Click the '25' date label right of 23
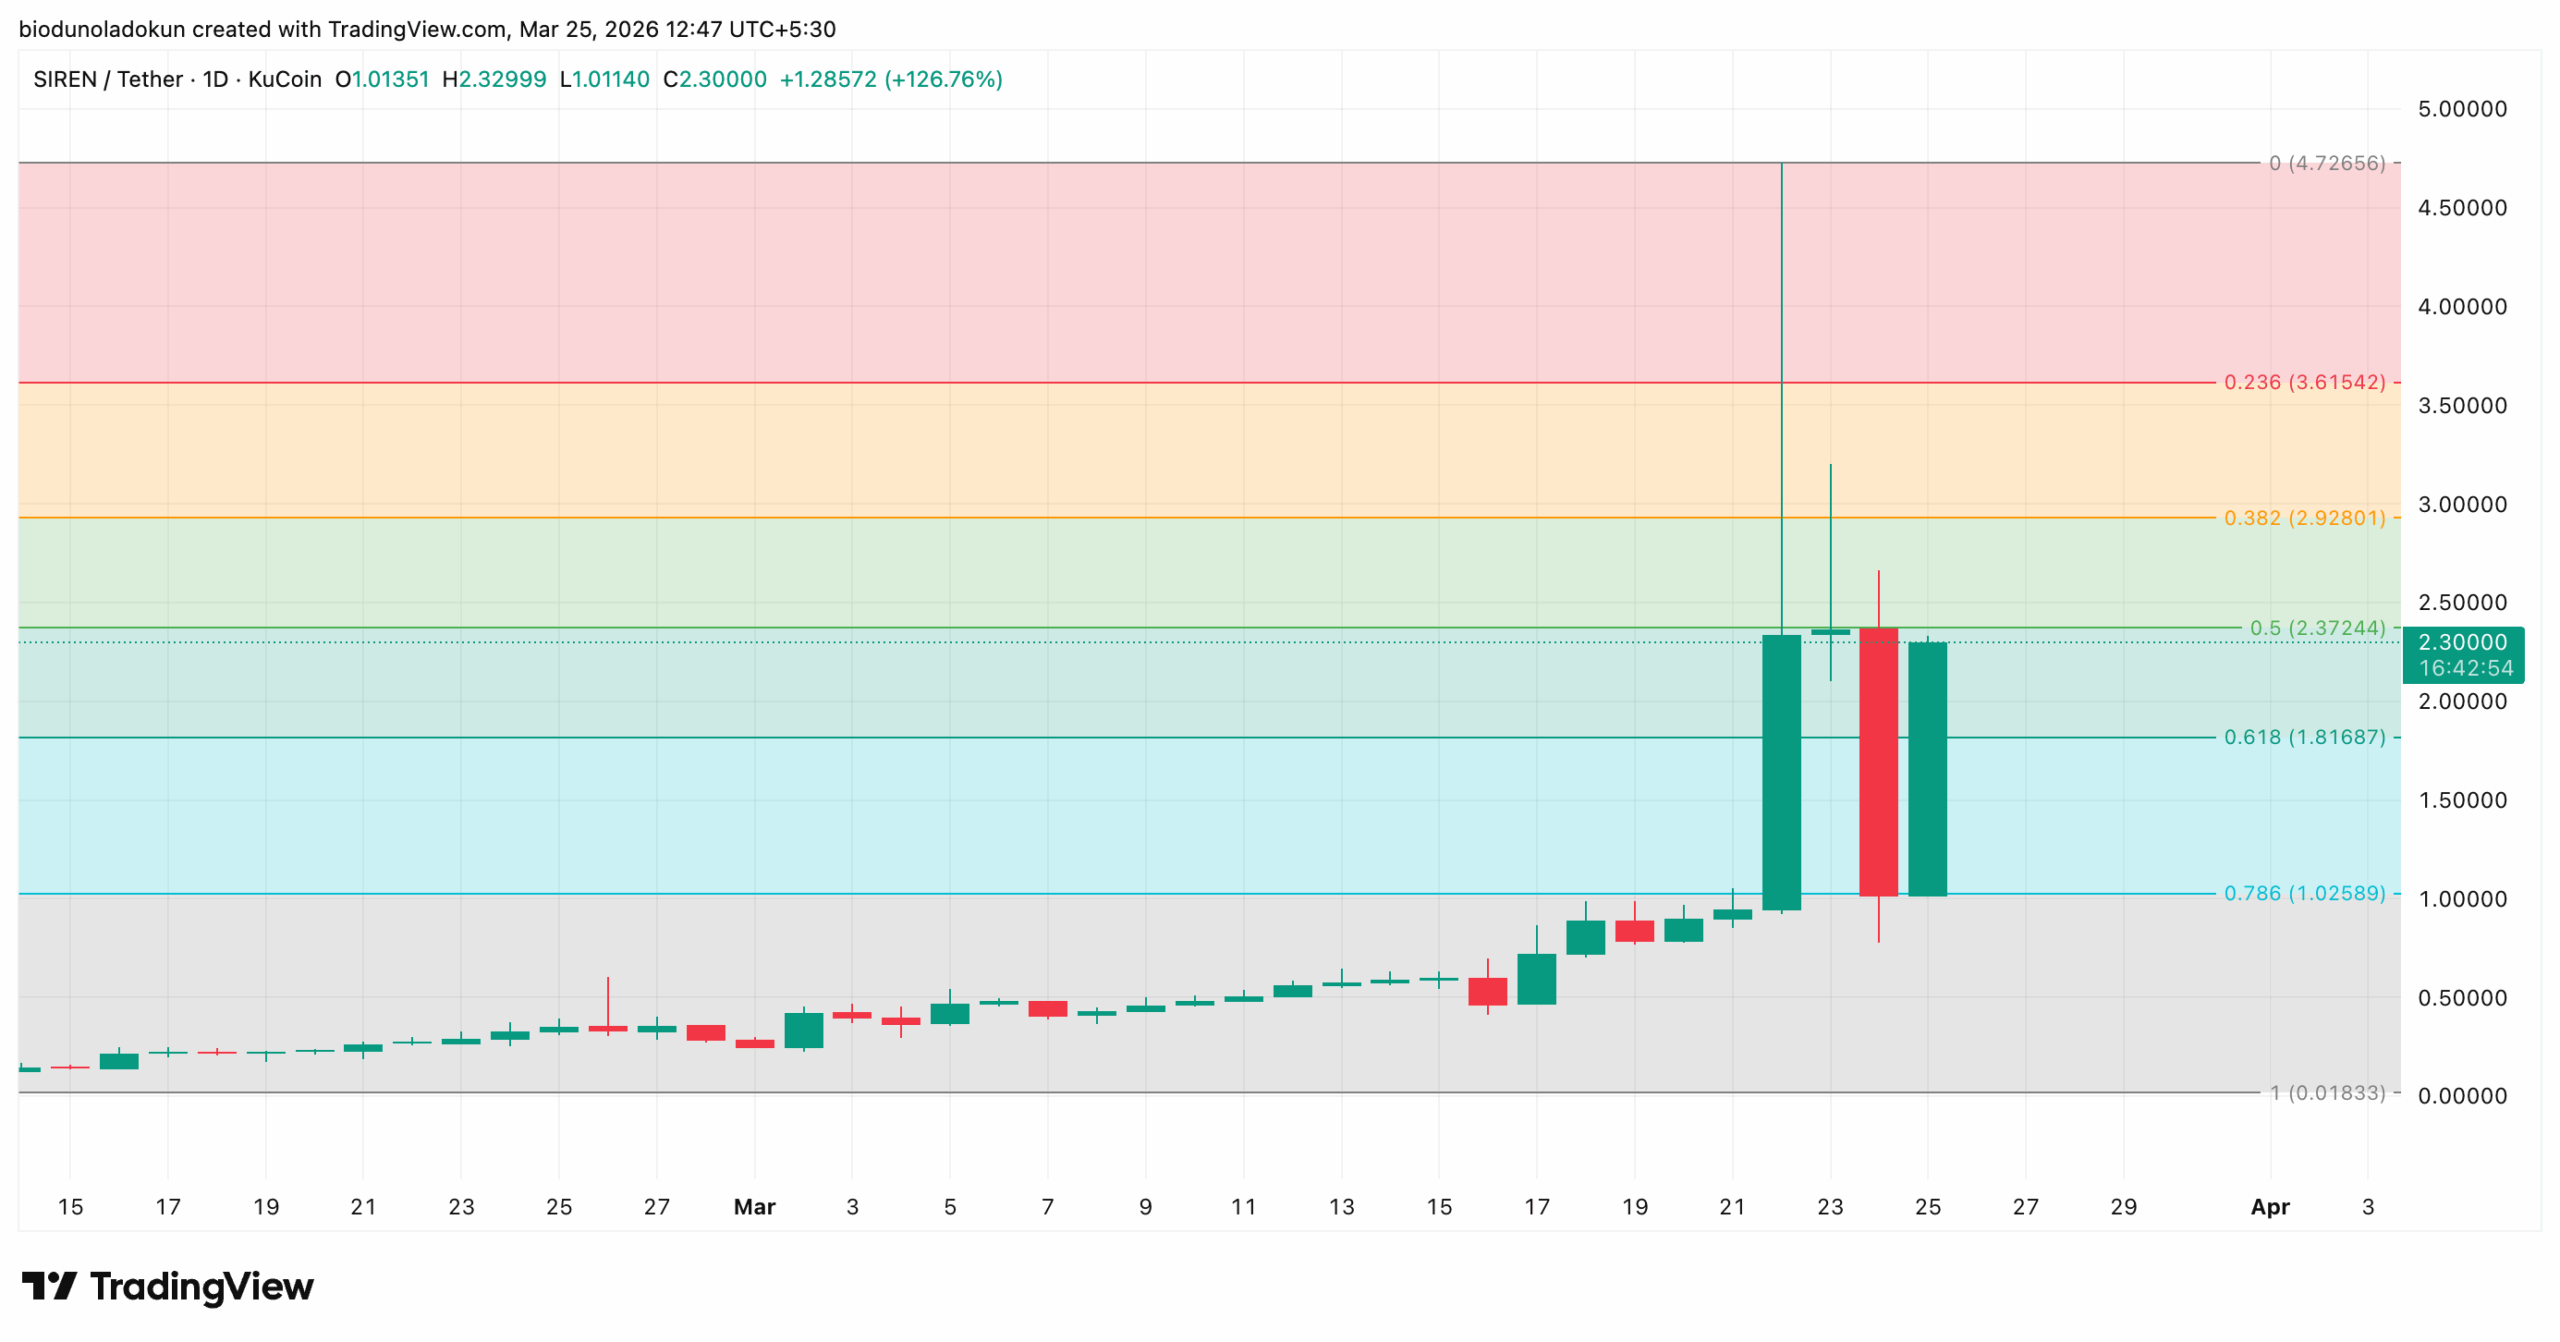 (1927, 1207)
